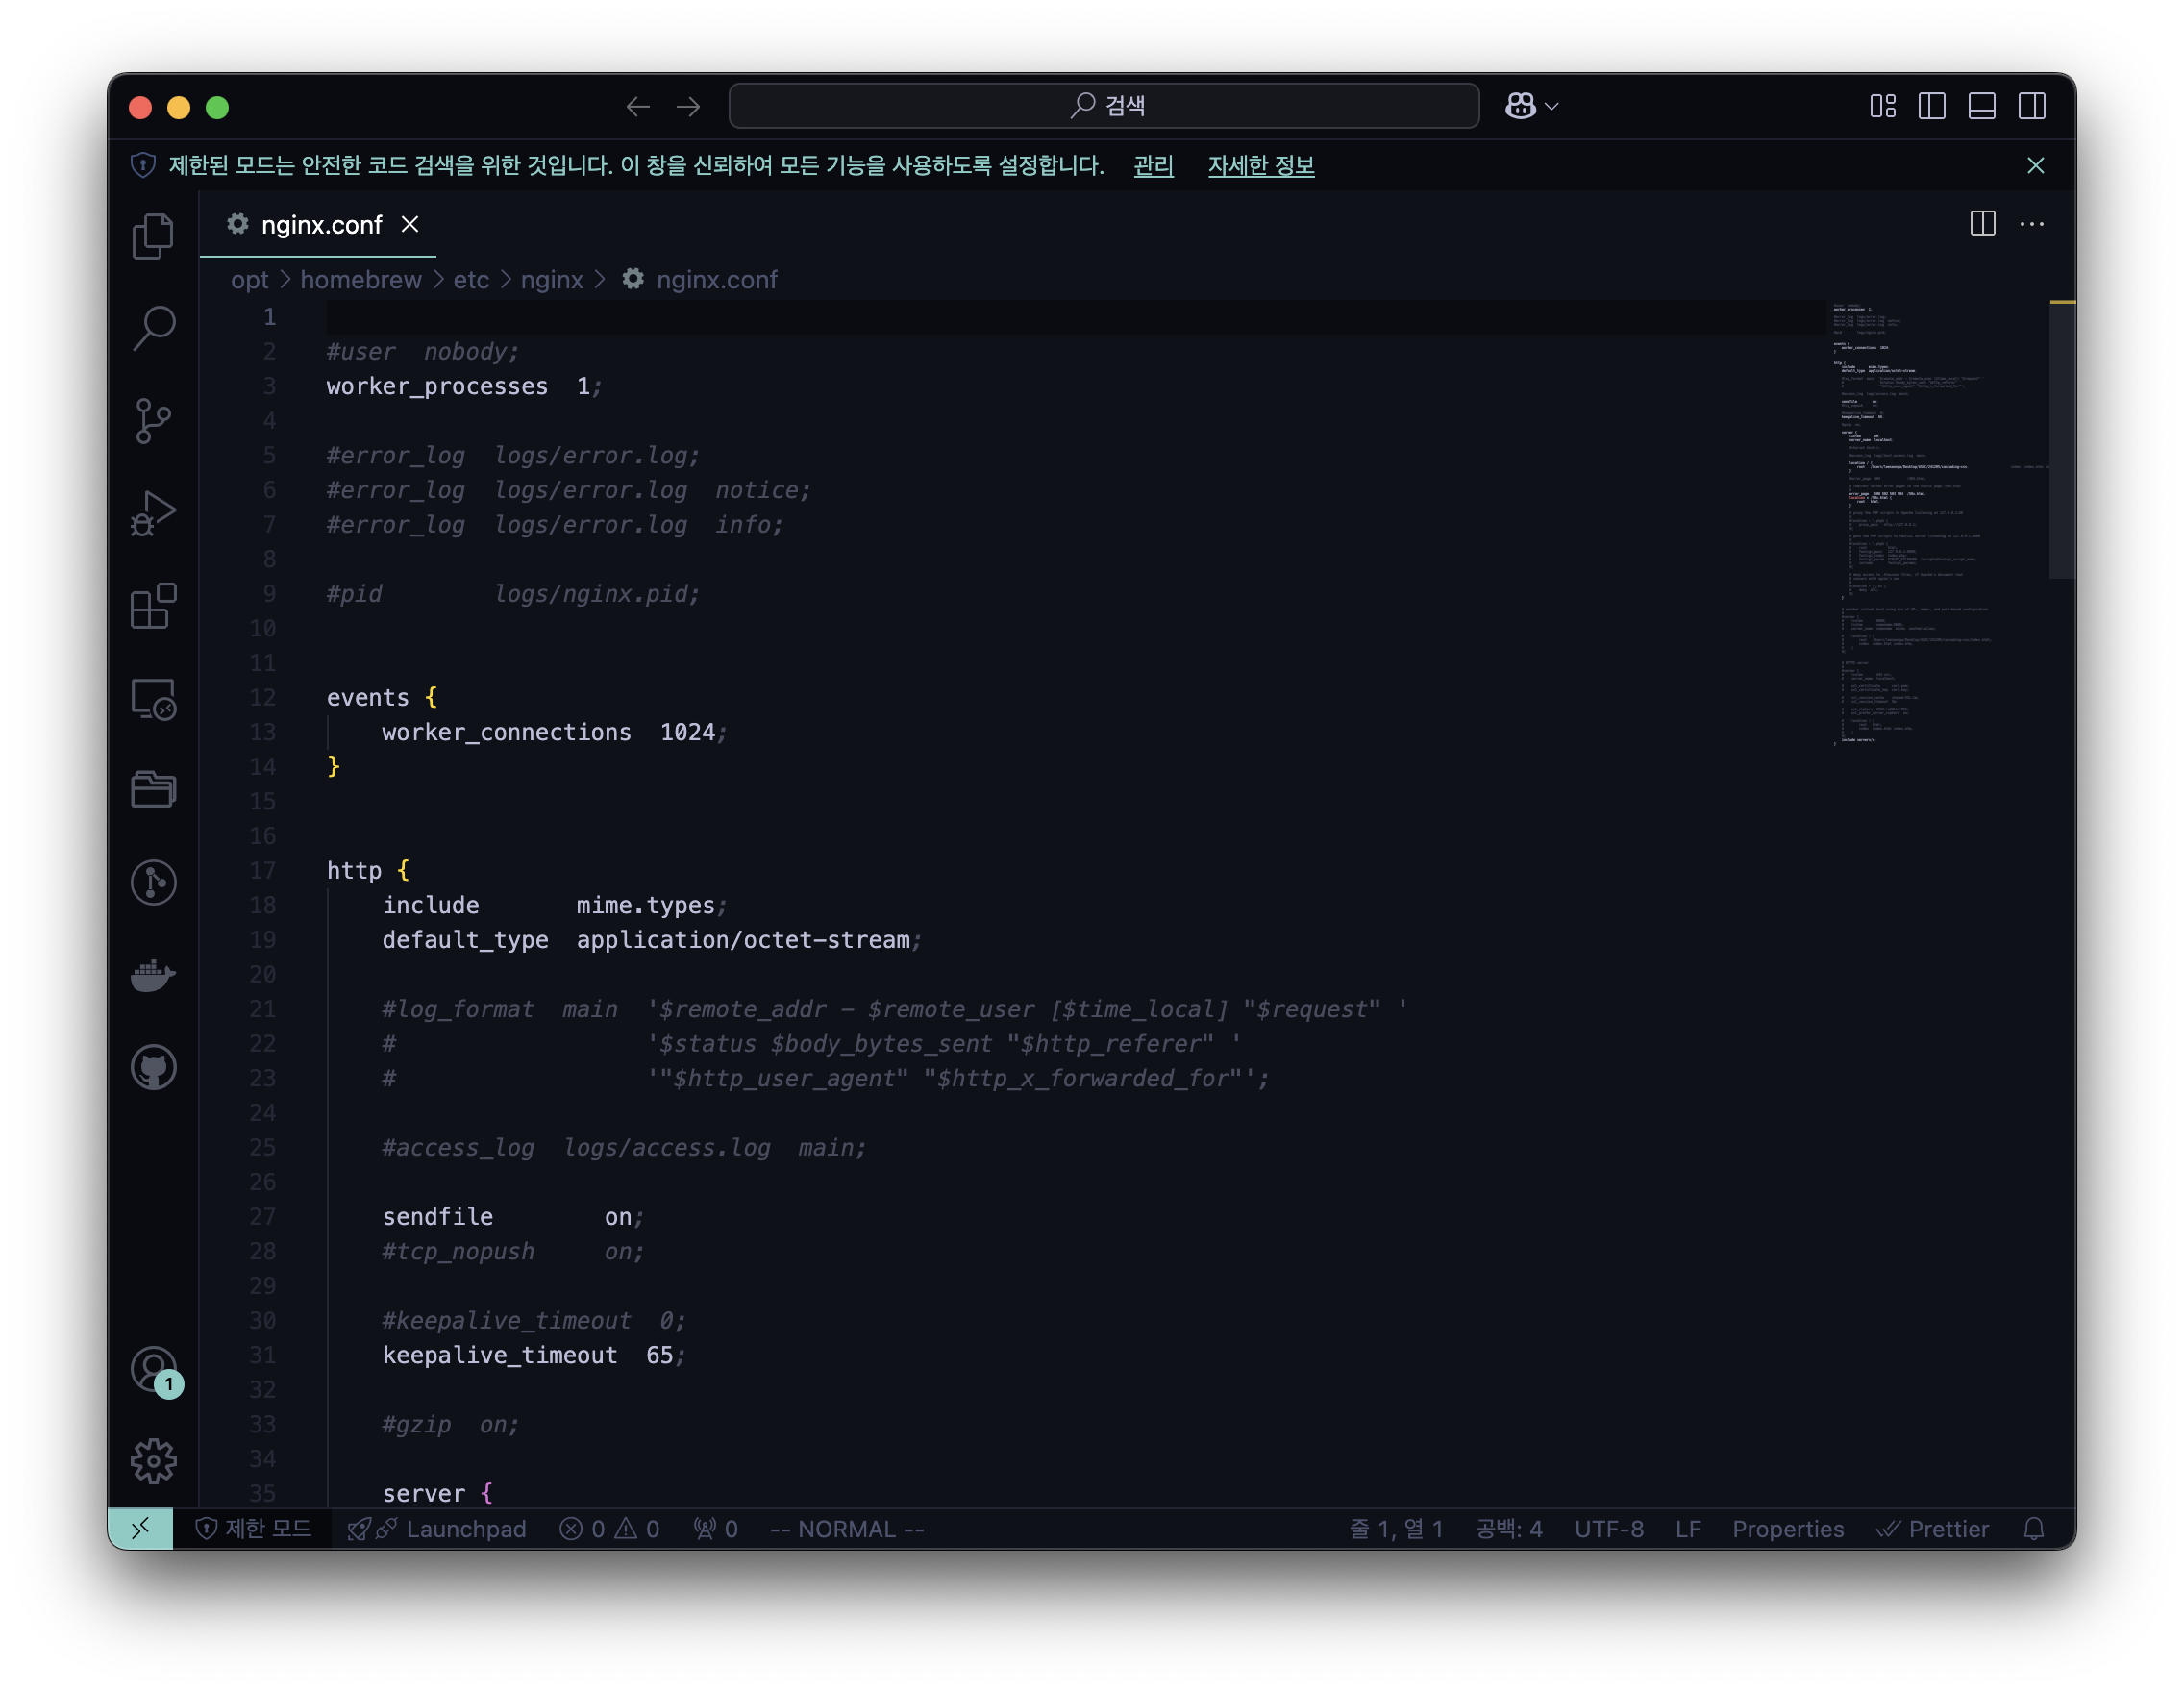Toggle the secondary sidebar visibility
Screen dimensions: 2184x1692
tap(2032, 106)
